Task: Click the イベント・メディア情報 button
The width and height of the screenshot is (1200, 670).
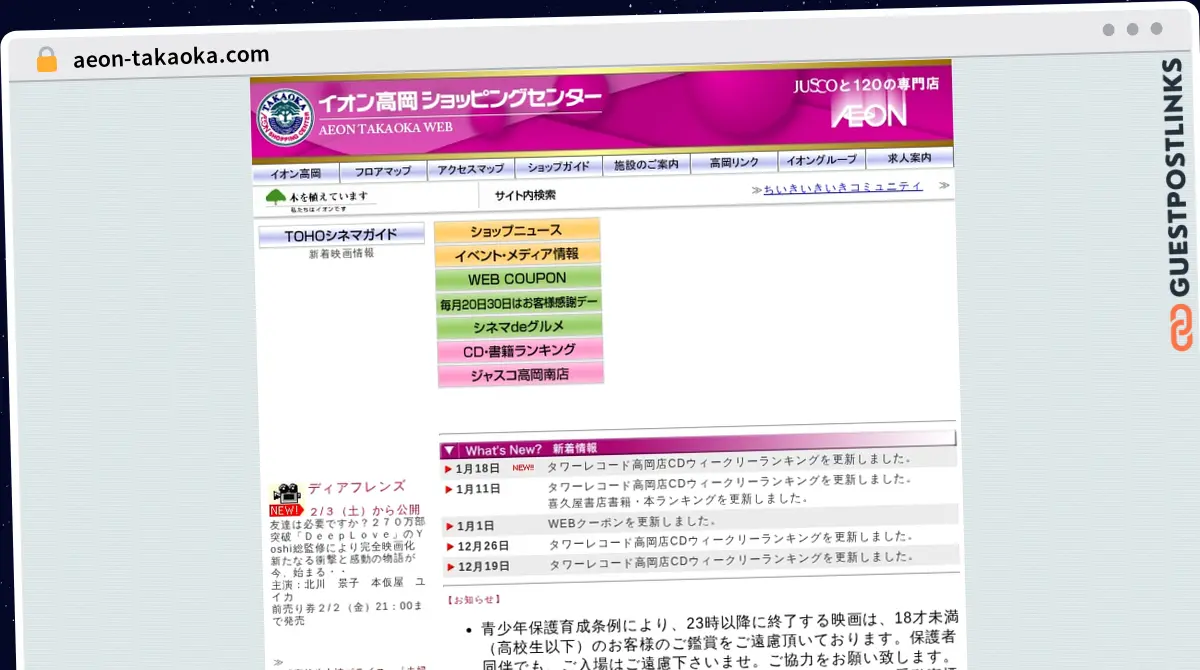Action: click(x=518, y=255)
